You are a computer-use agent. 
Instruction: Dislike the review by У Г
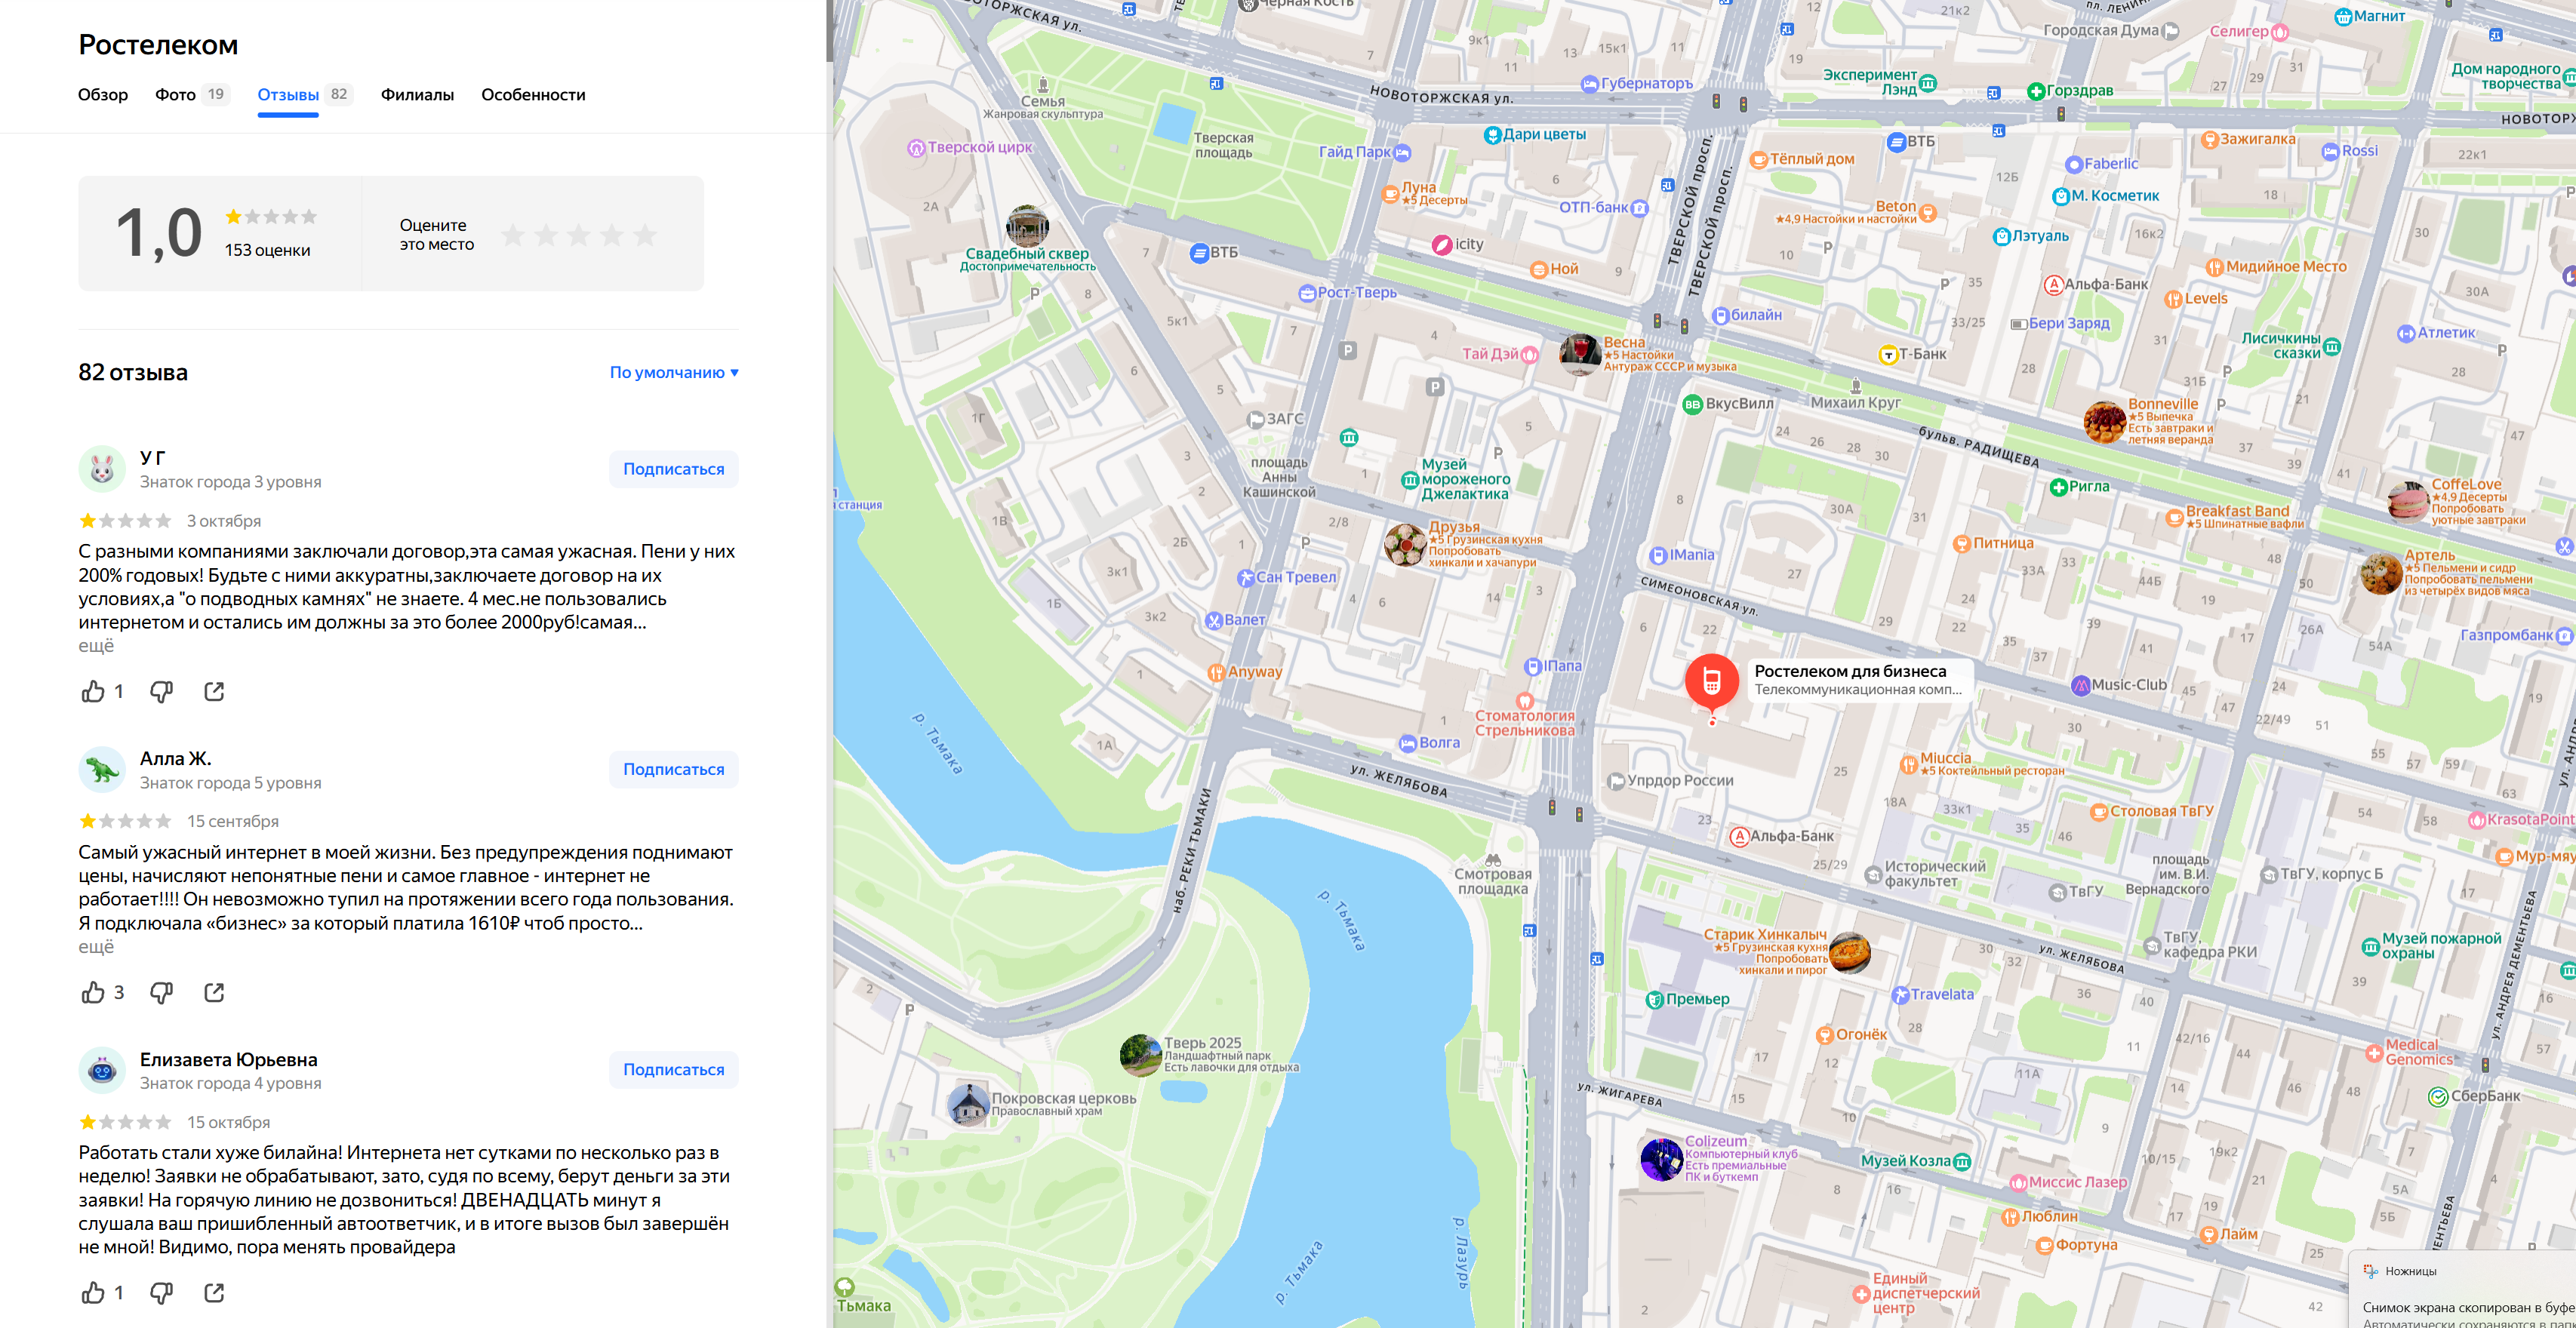[161, 691]
